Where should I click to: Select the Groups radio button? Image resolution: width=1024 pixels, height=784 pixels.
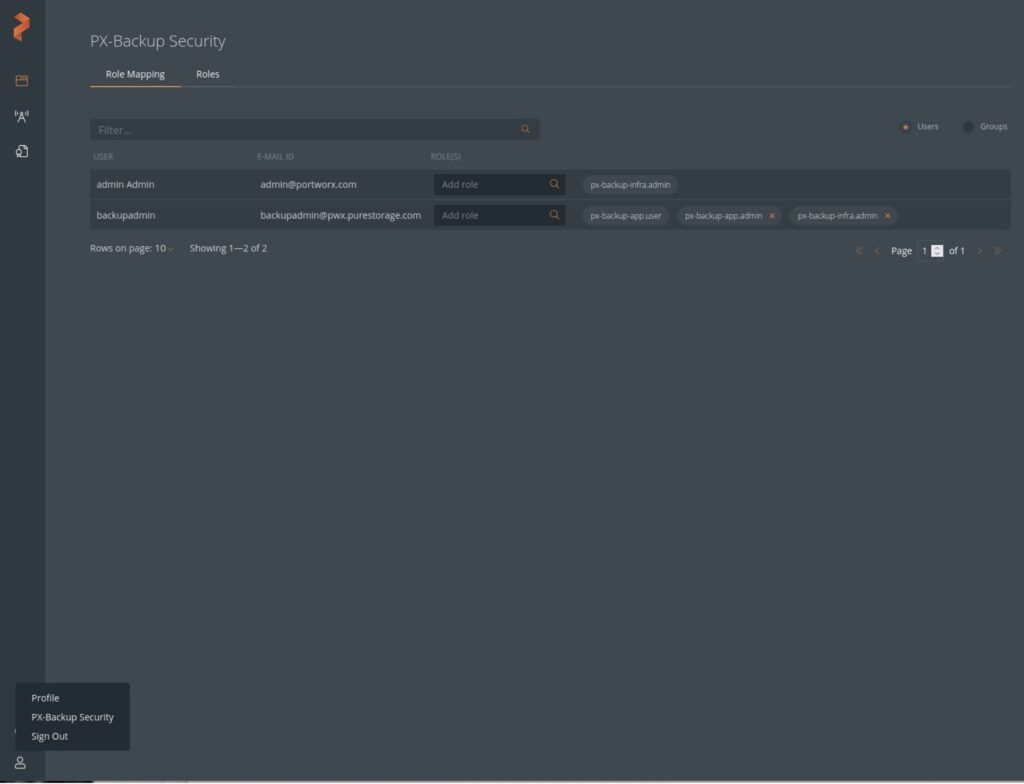968,127
